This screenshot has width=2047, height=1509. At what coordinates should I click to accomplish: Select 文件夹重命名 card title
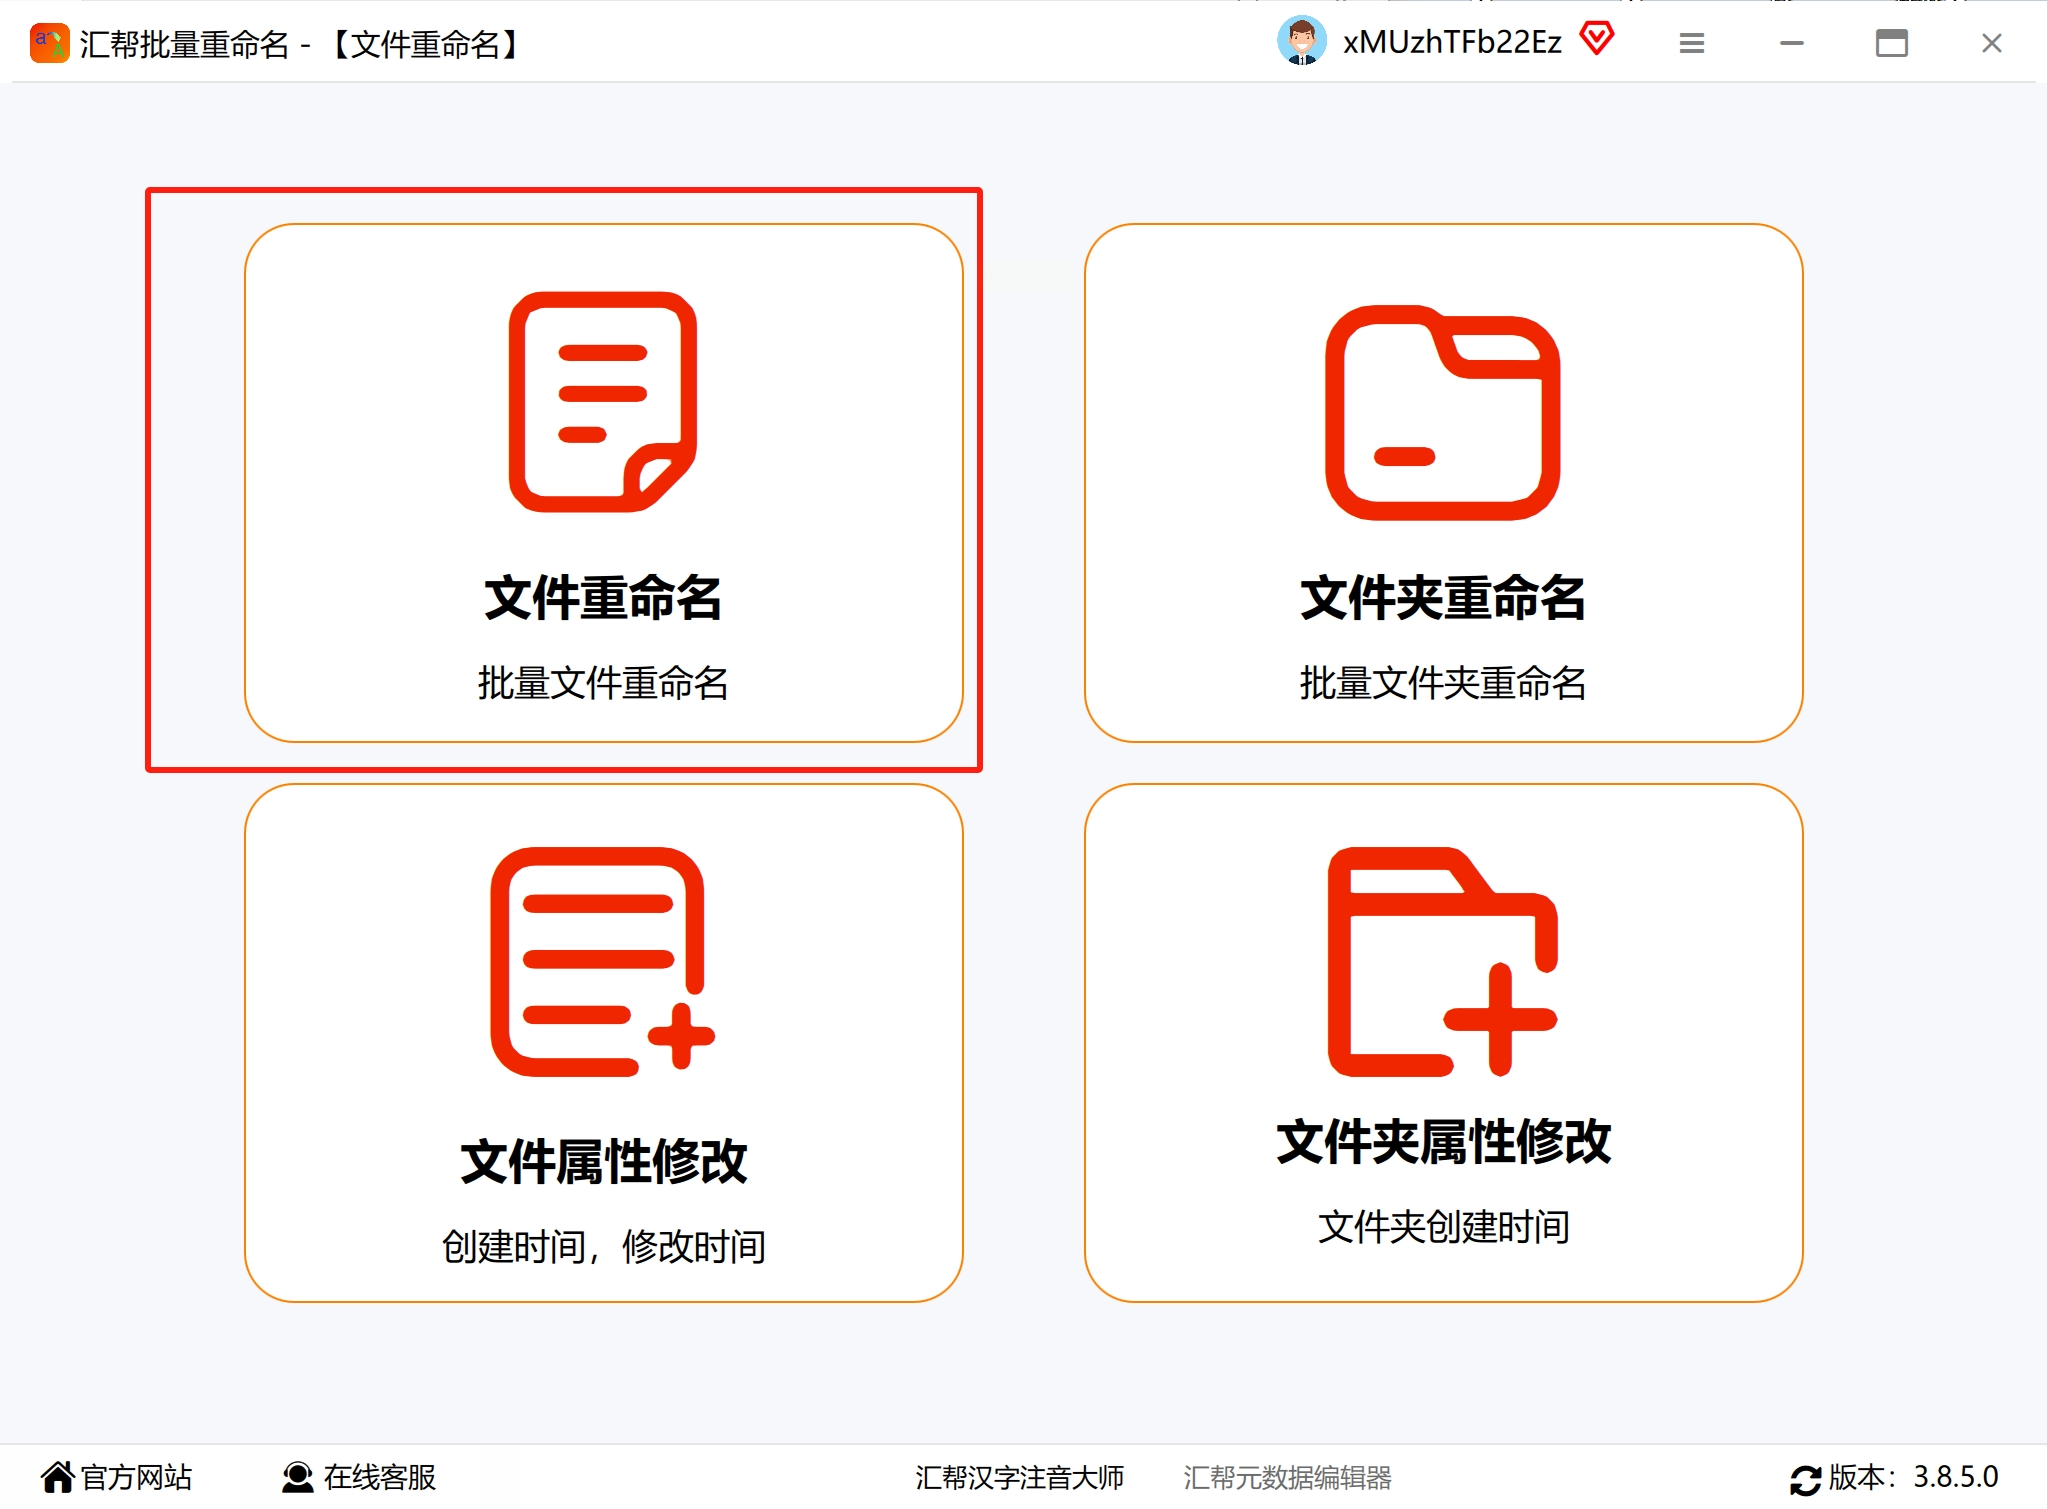tap(1442, 598)
